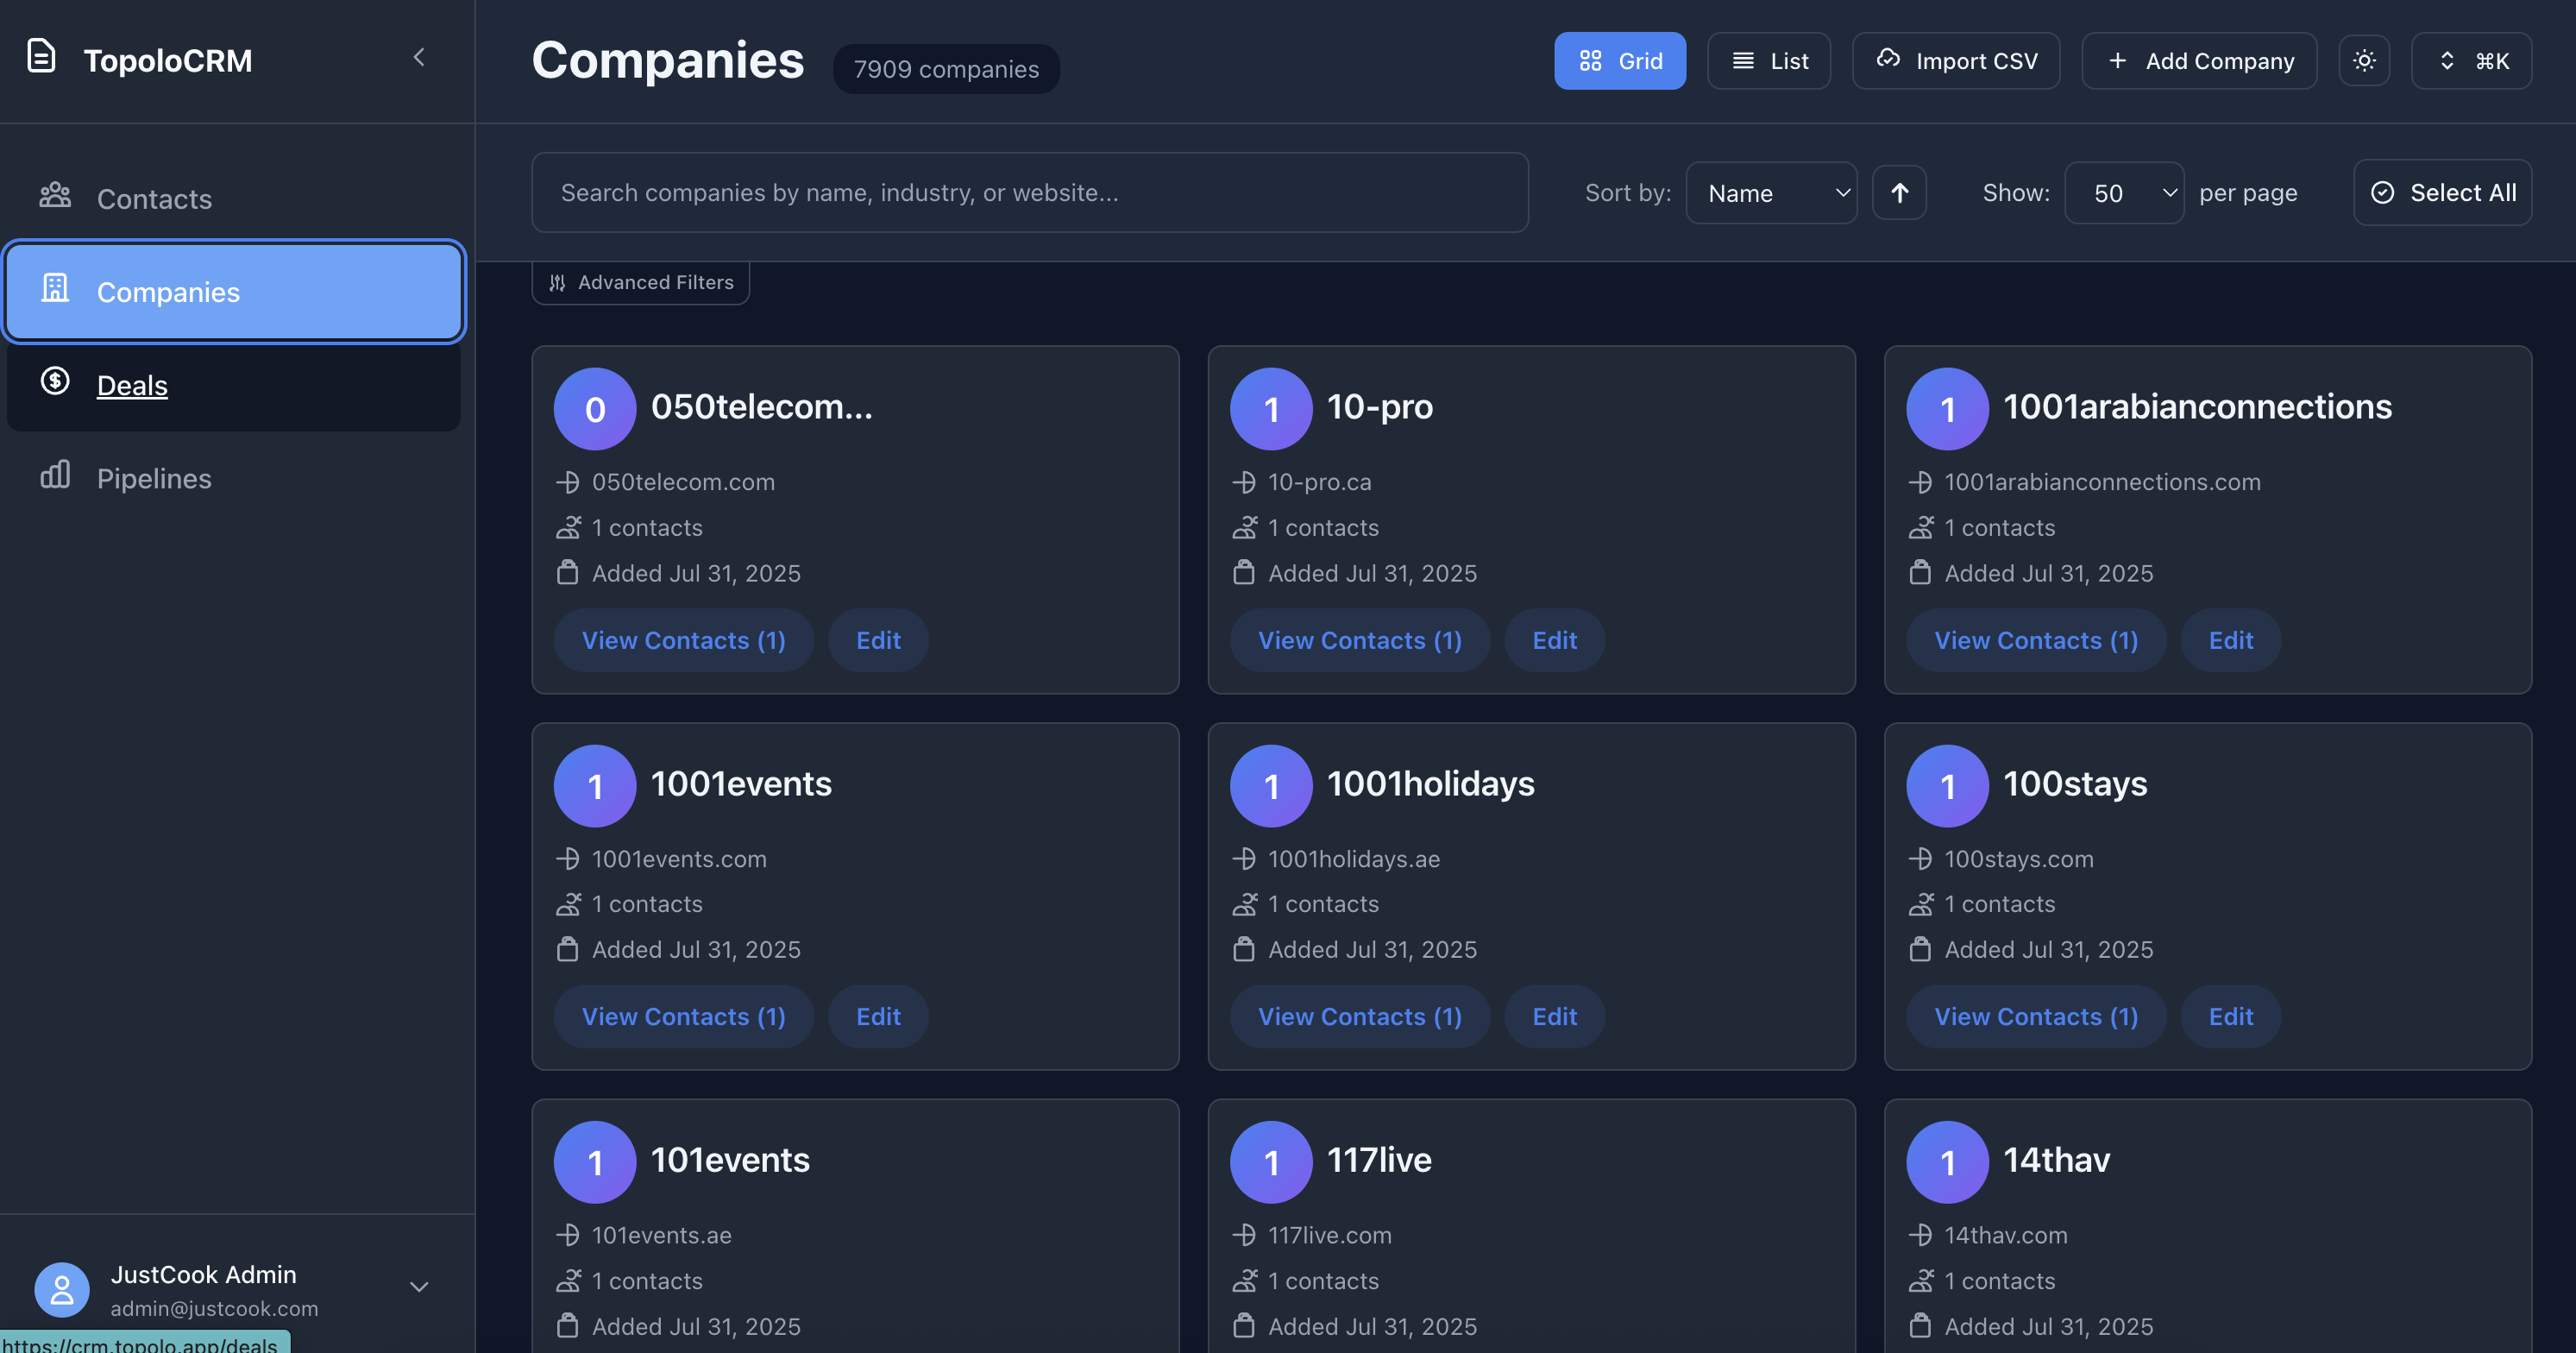The width and height of the screenshot is (2576, 1353).
Task: Collapse the sidebar with the chevron arrow
Action: pos(419,57)
